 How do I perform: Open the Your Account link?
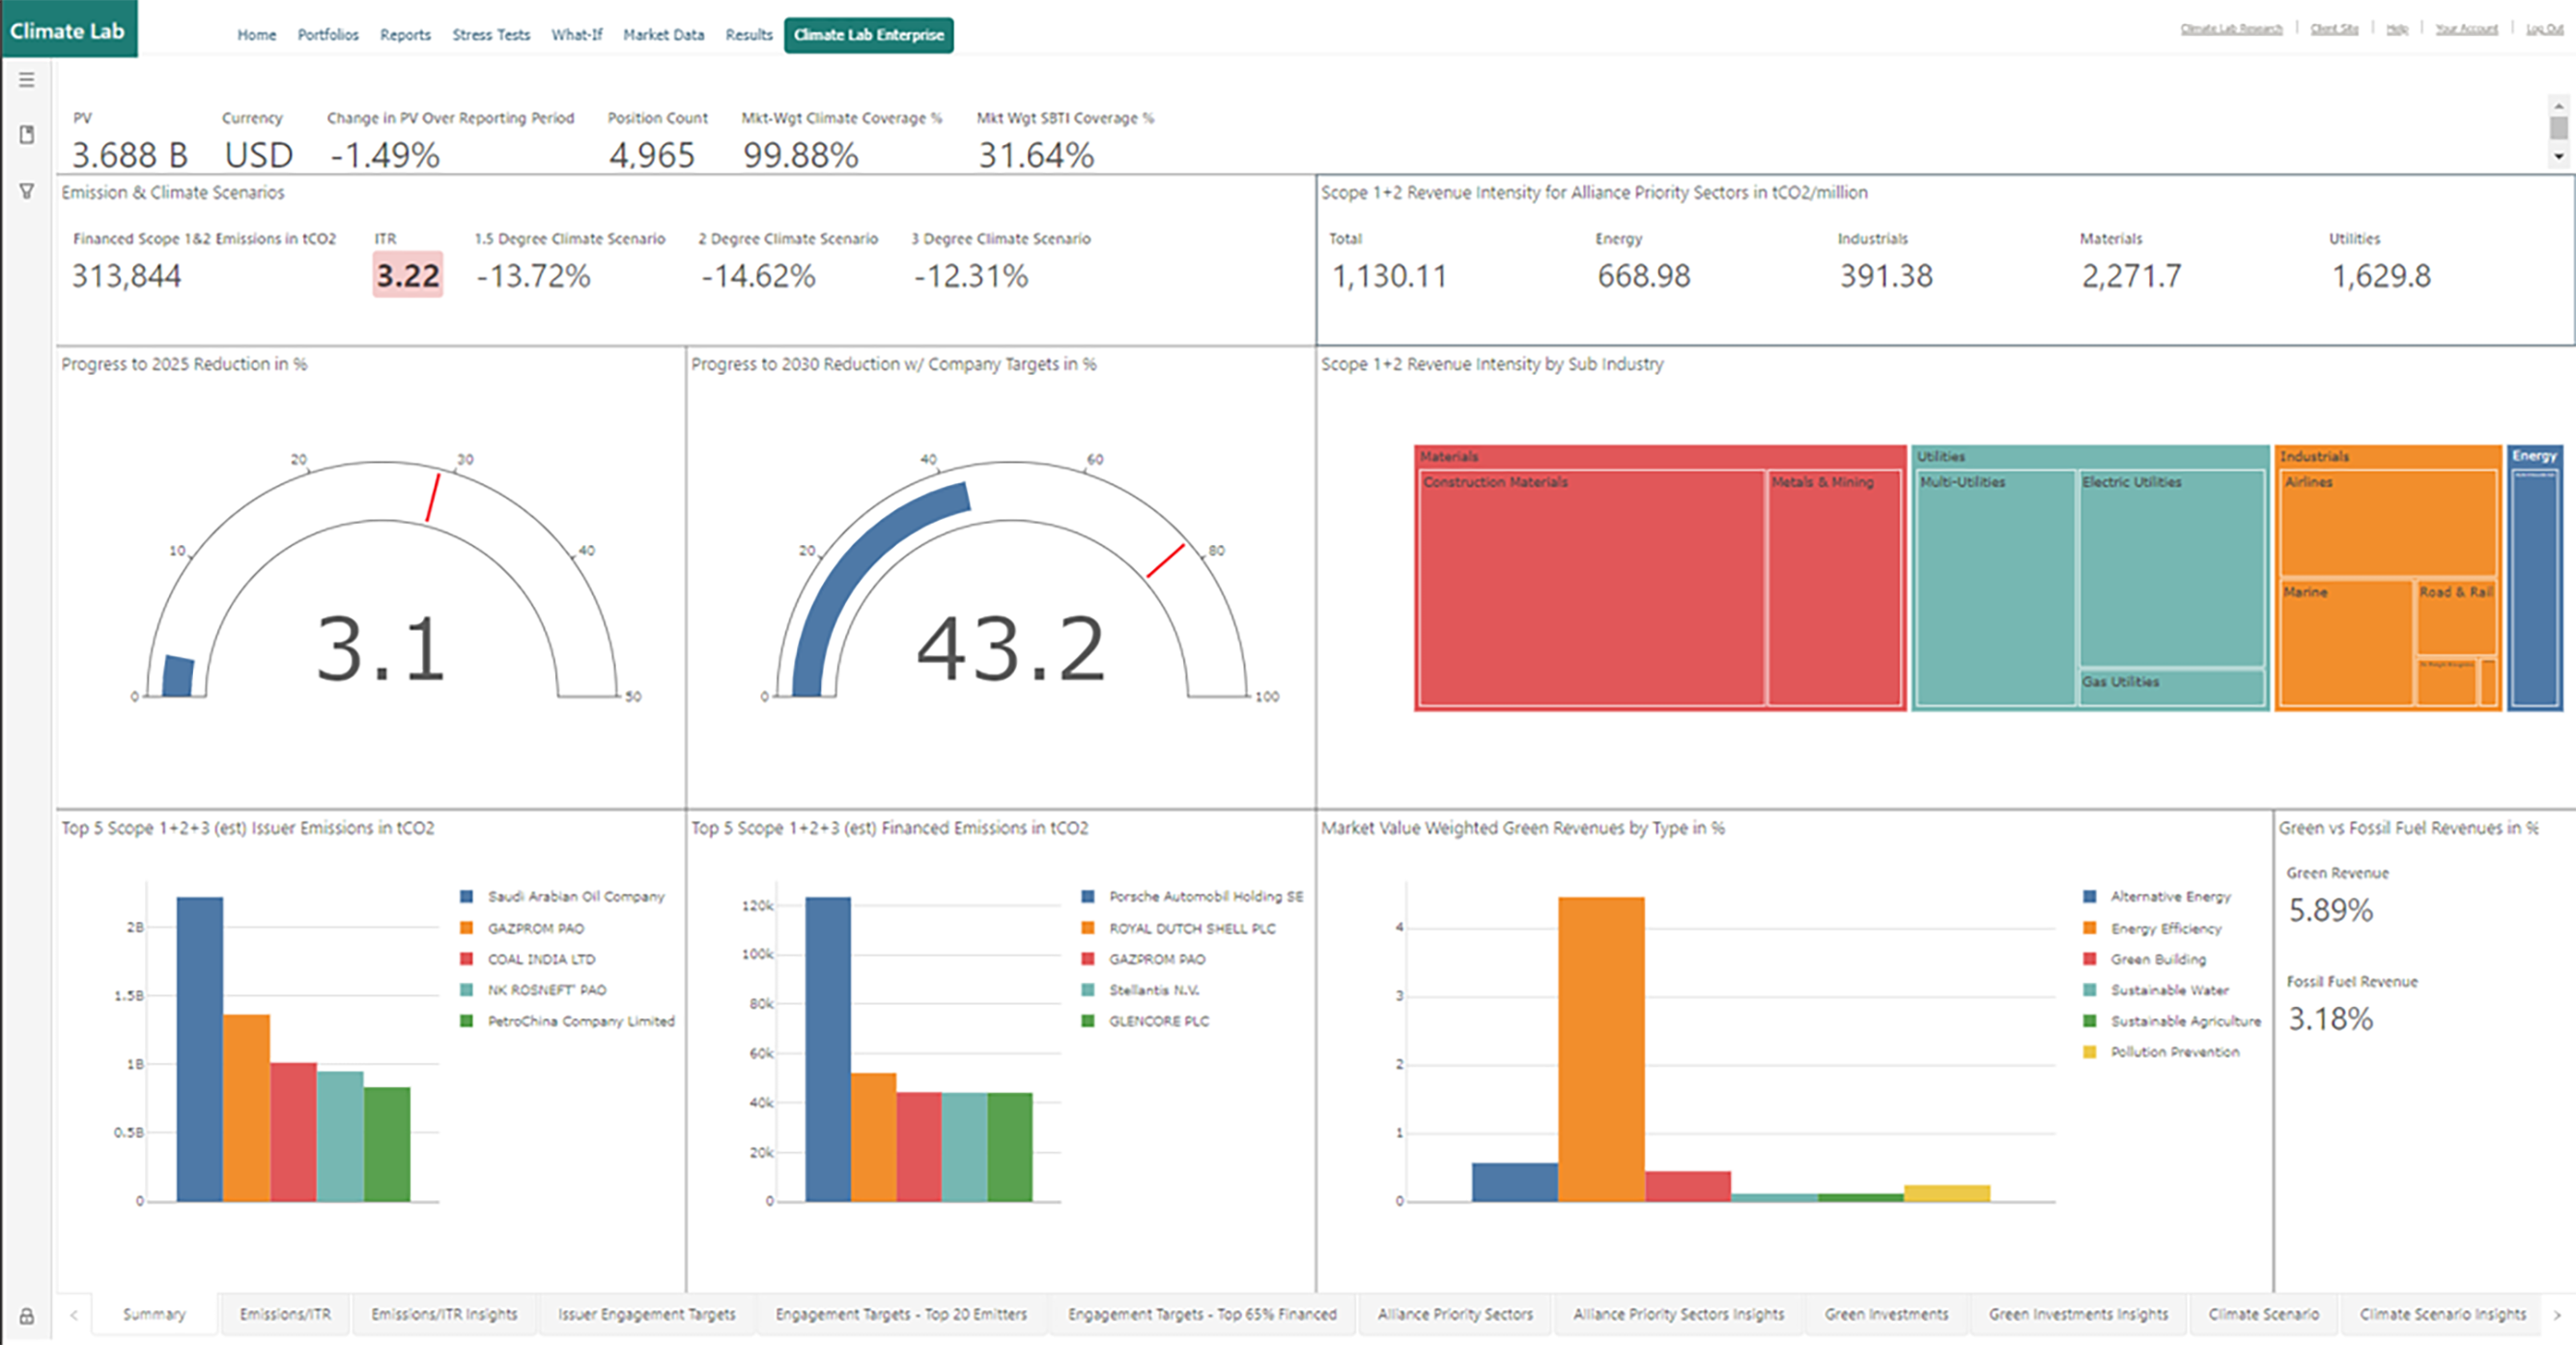2466,29
